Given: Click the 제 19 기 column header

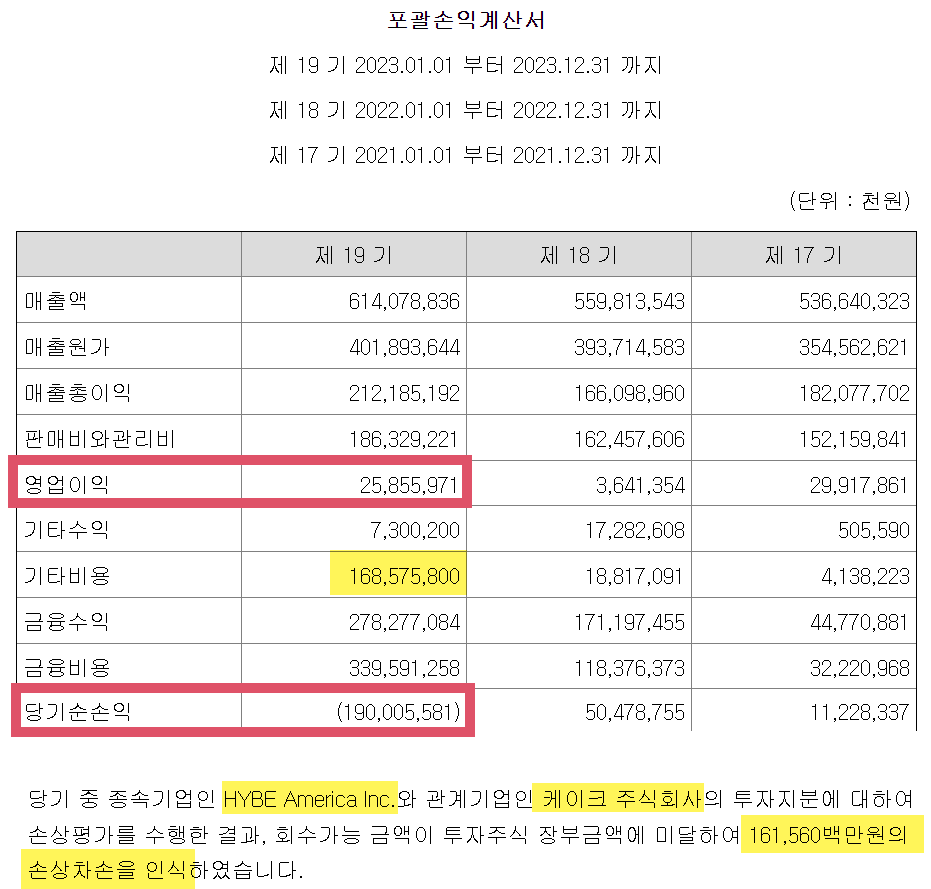Looking at the screenshot, I should 354,255.
